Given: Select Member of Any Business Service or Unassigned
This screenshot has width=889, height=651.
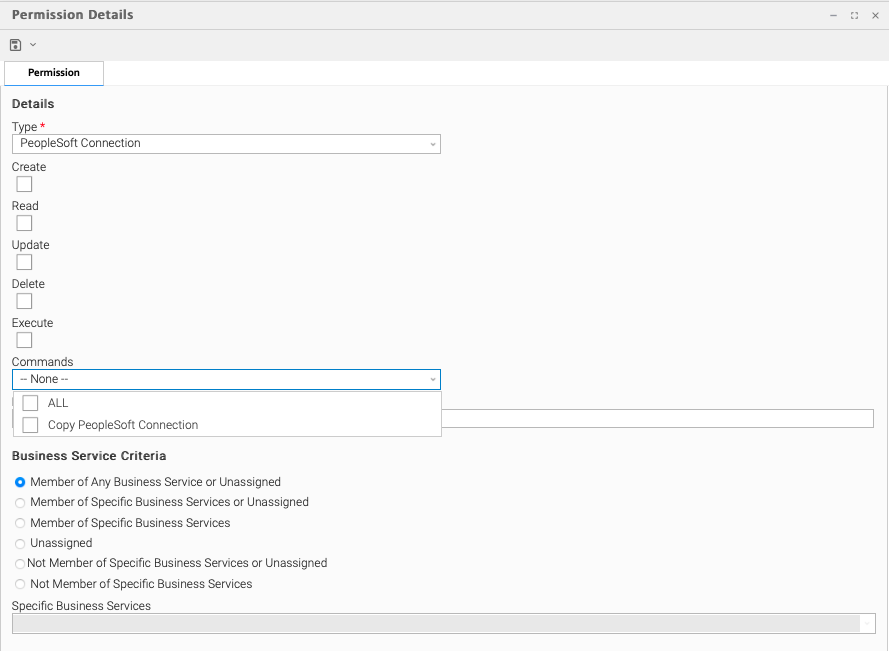Looking at the screenshot, I should tap(20, 482).
